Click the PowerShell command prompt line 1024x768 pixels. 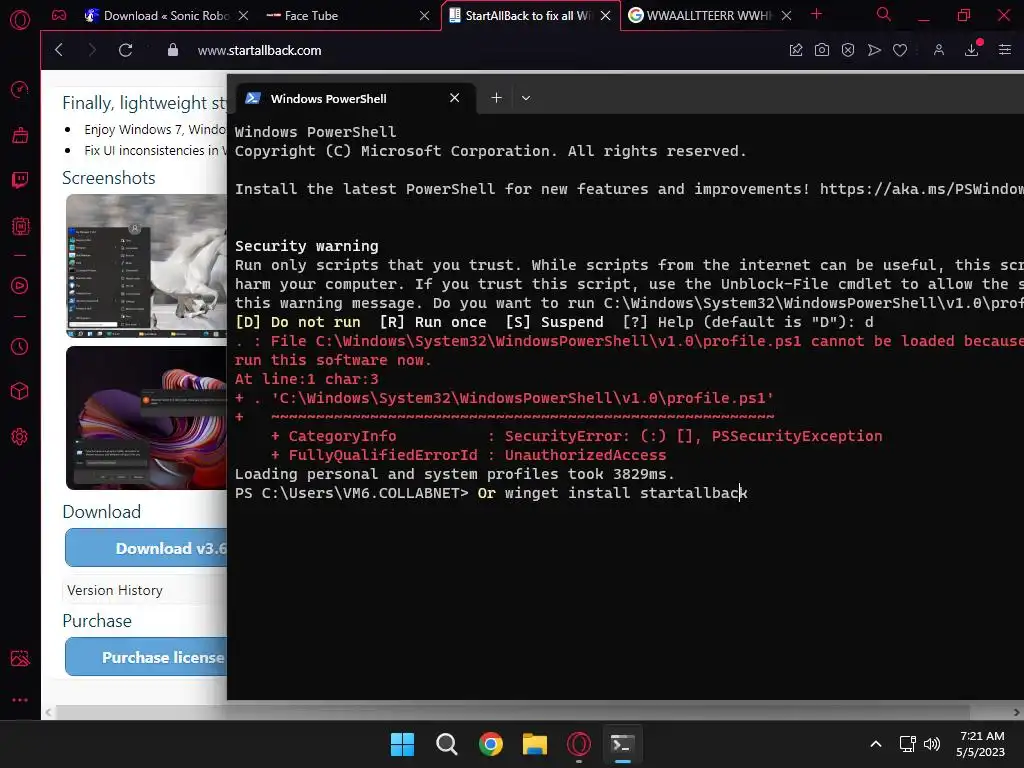pos(491,493)
